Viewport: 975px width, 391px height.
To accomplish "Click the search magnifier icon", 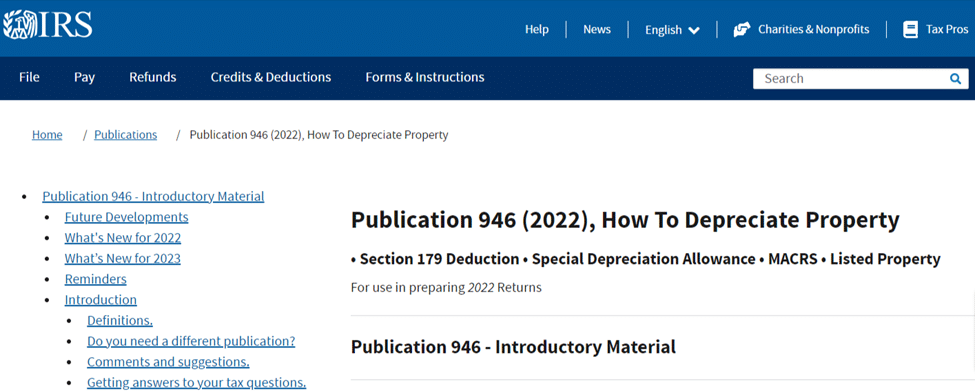I will pos(955,78).
